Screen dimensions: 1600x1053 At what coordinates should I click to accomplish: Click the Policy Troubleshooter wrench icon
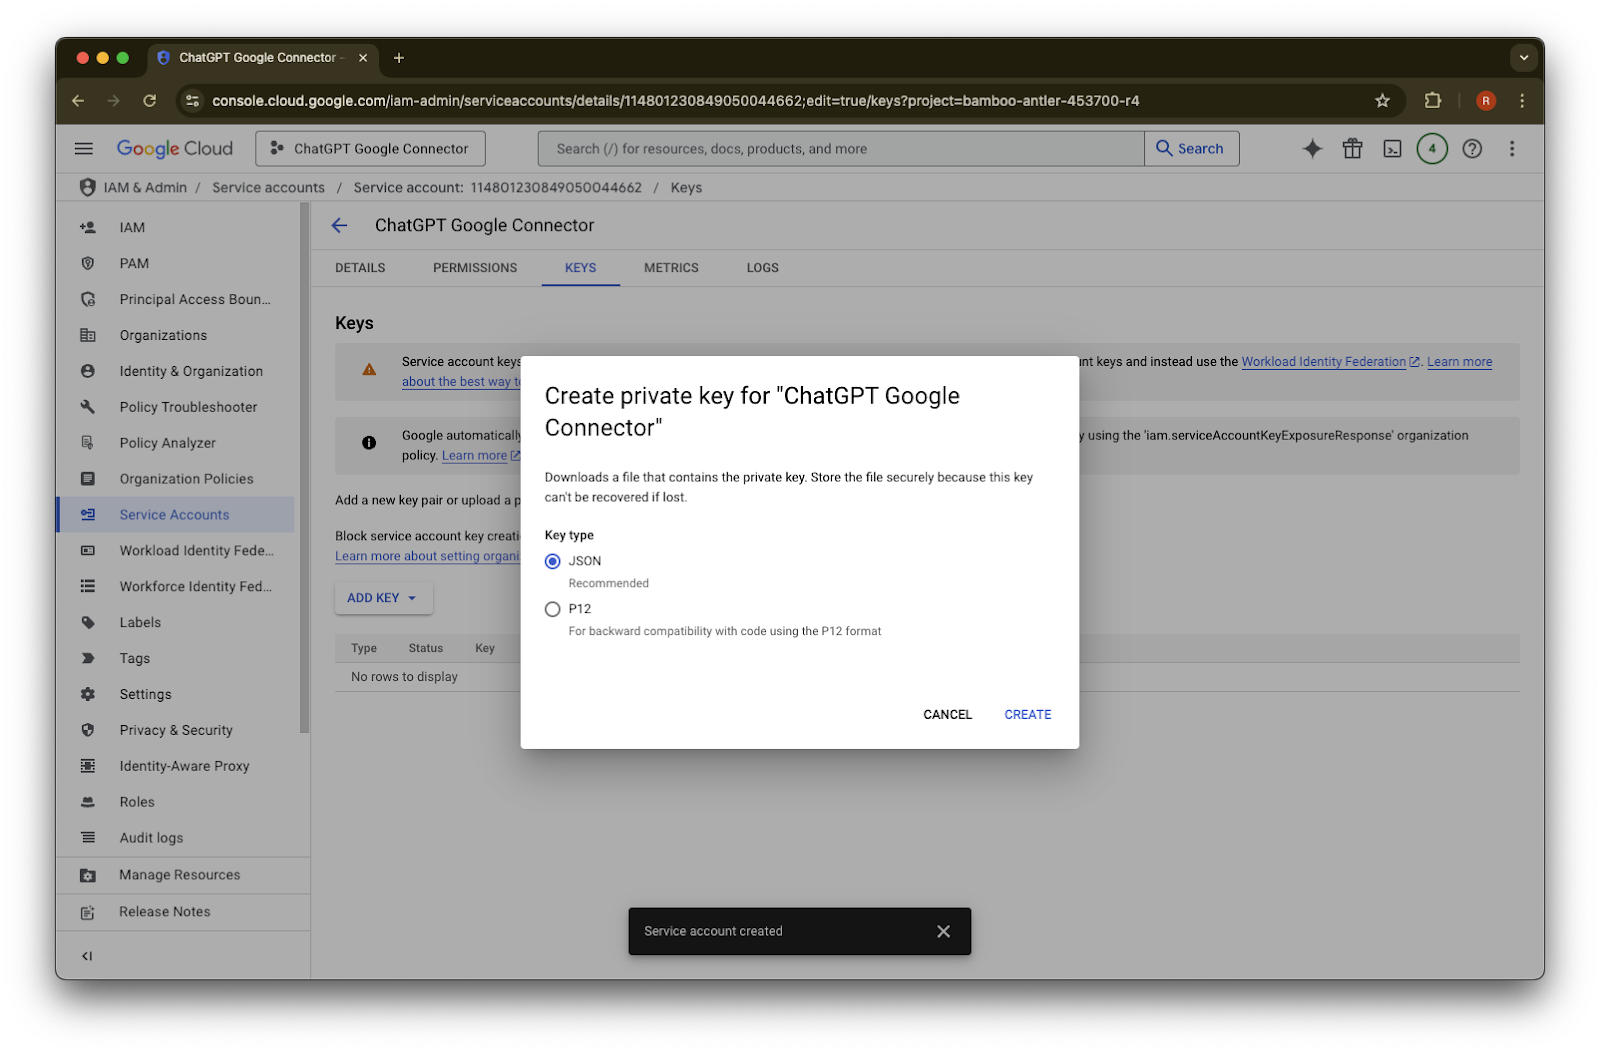88,407
